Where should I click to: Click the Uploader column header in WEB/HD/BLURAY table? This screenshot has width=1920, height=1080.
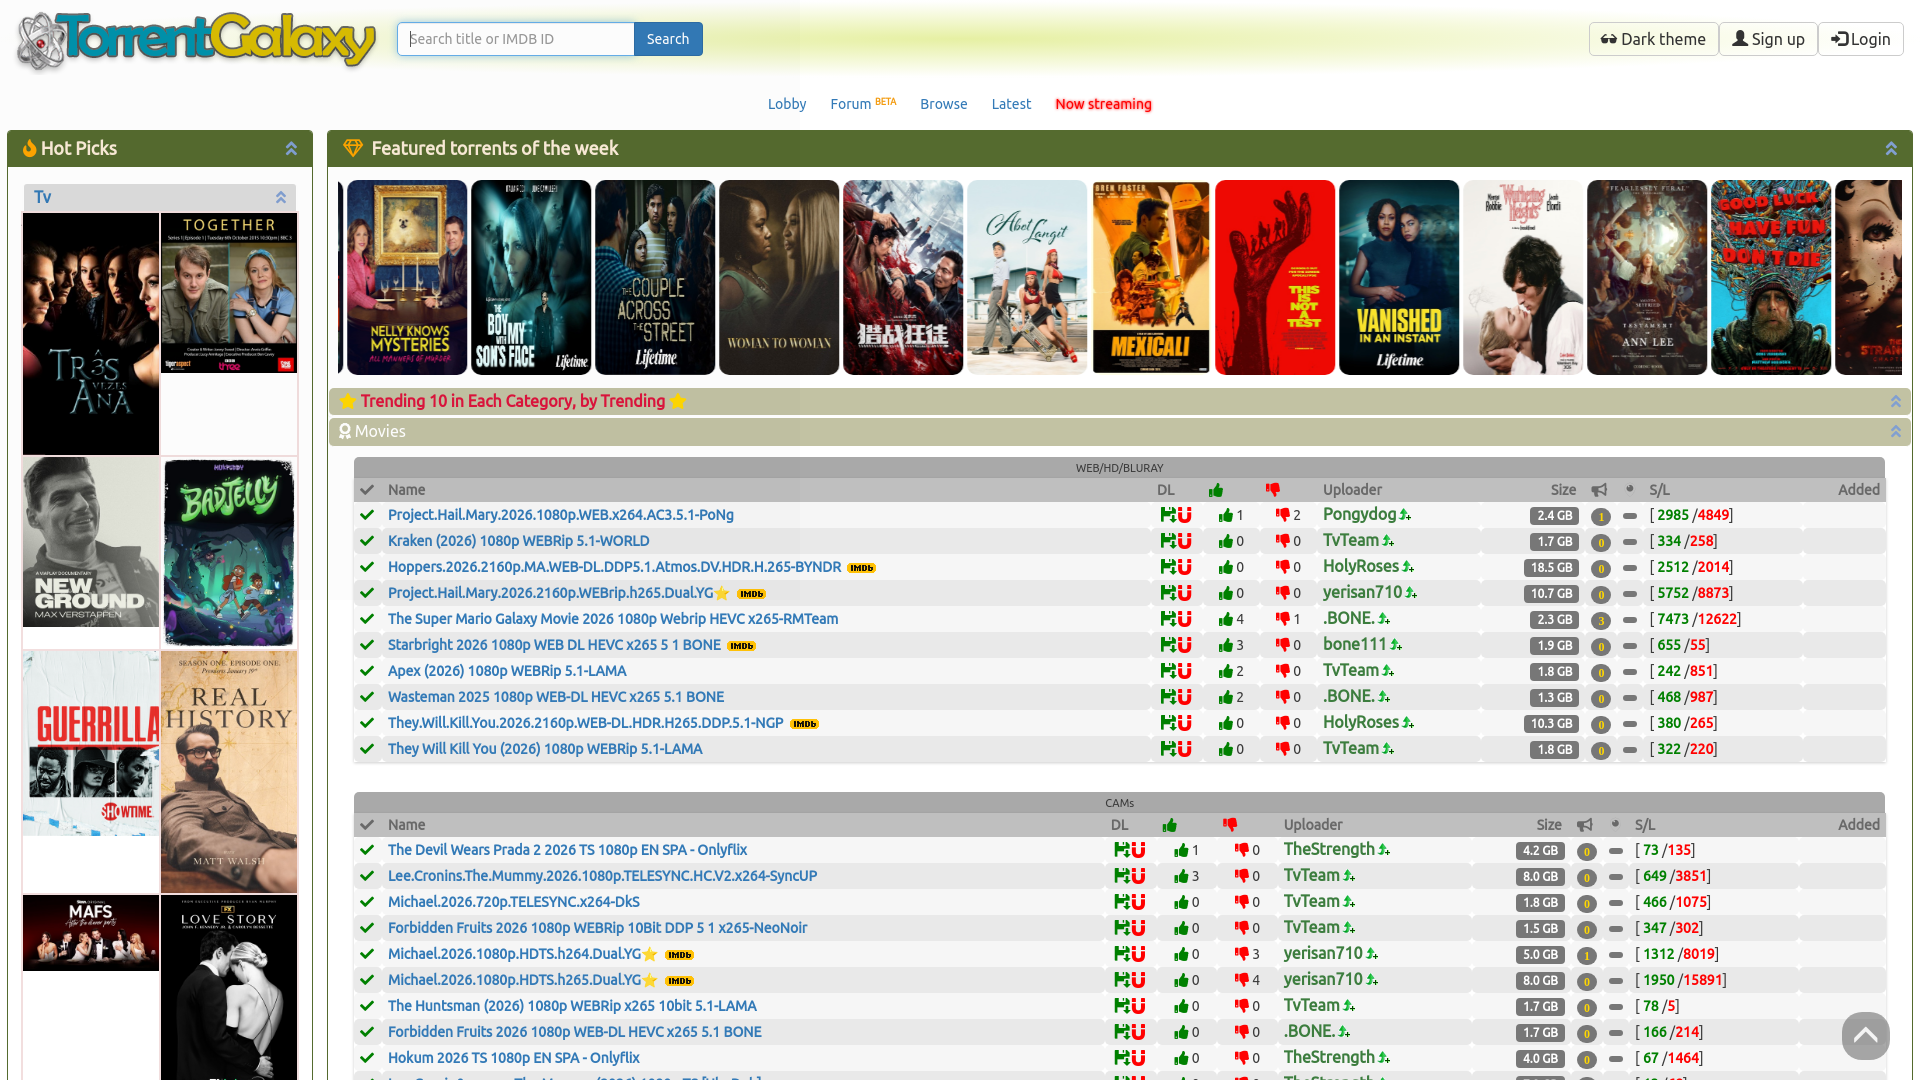click(1352, 490)
